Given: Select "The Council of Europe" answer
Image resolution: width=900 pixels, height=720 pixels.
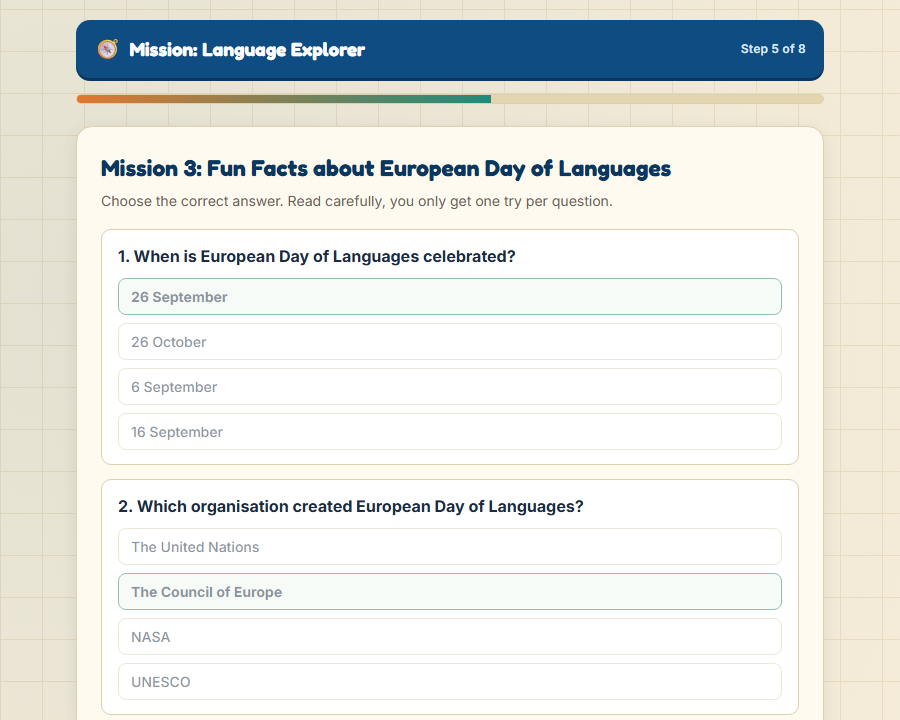Looking at the screenshot, I should click(x=449, y=592).
